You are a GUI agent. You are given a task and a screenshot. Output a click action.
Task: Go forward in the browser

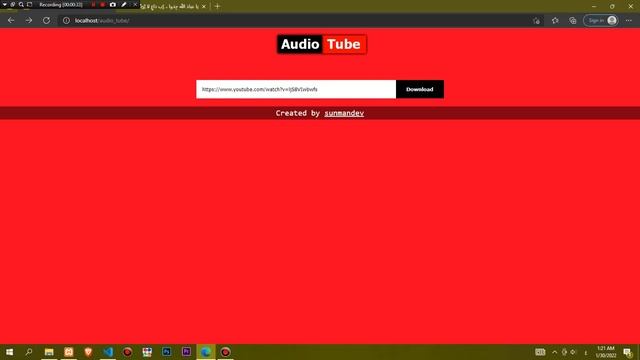(29, 20)
